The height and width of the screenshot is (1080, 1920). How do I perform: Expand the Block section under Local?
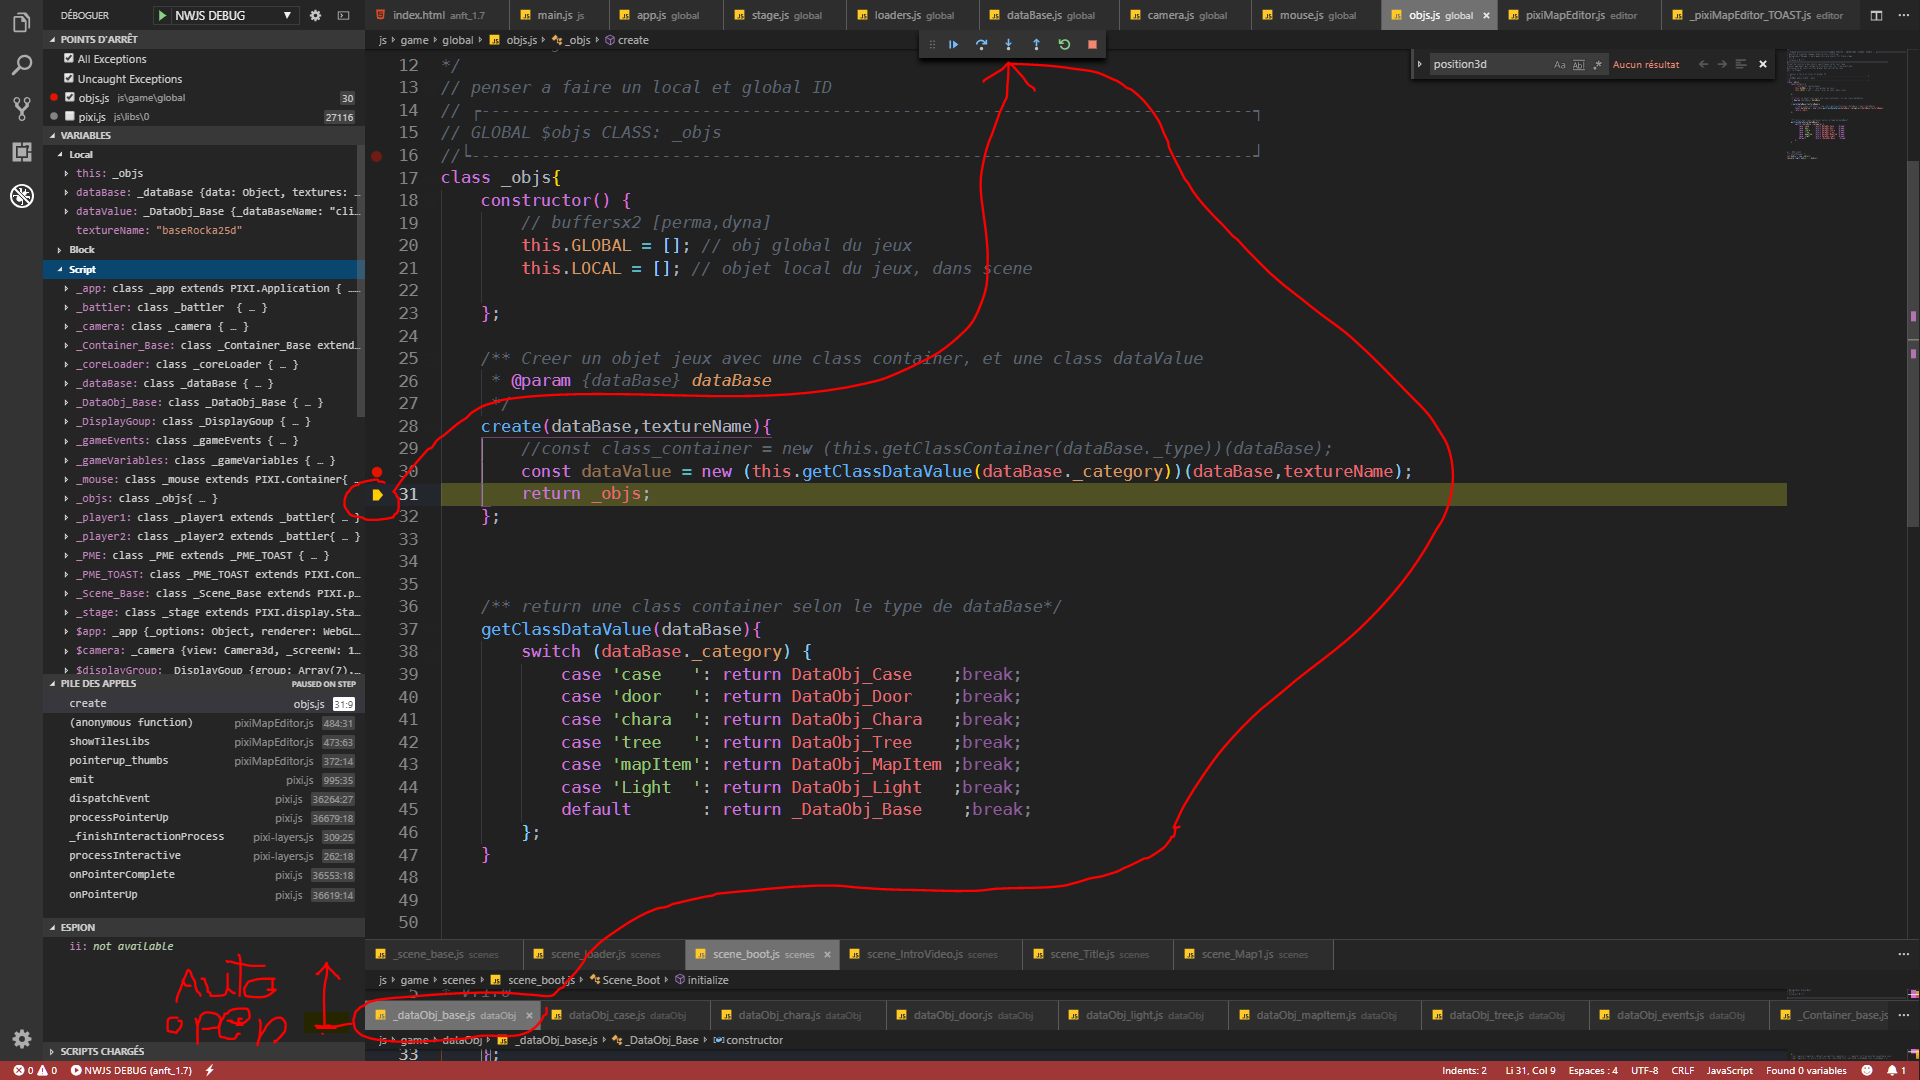tap(59, 249)
